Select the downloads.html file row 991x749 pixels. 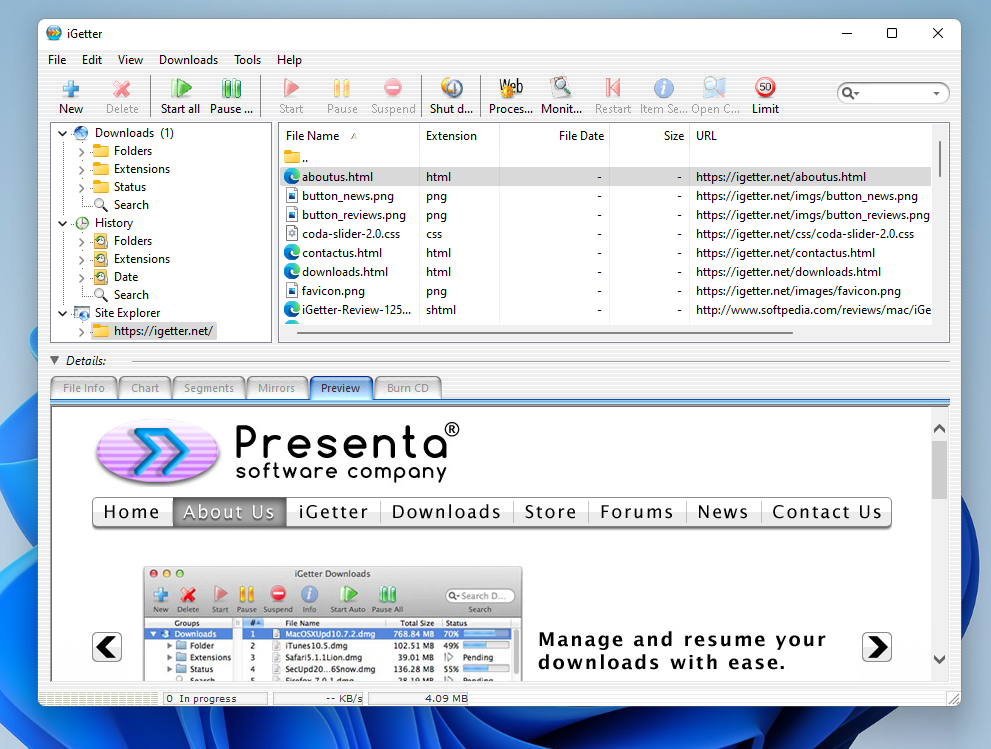pos(345,271)
